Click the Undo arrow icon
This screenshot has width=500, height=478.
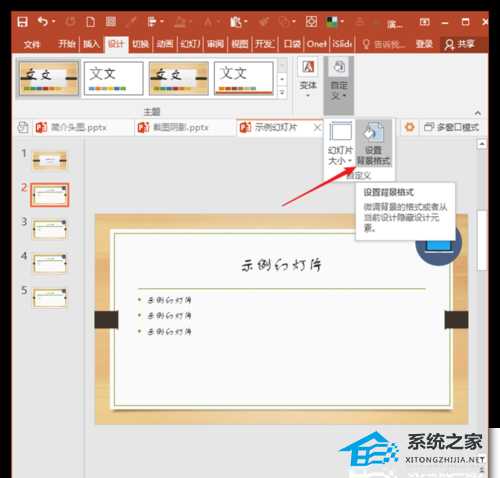pos(43,22)
